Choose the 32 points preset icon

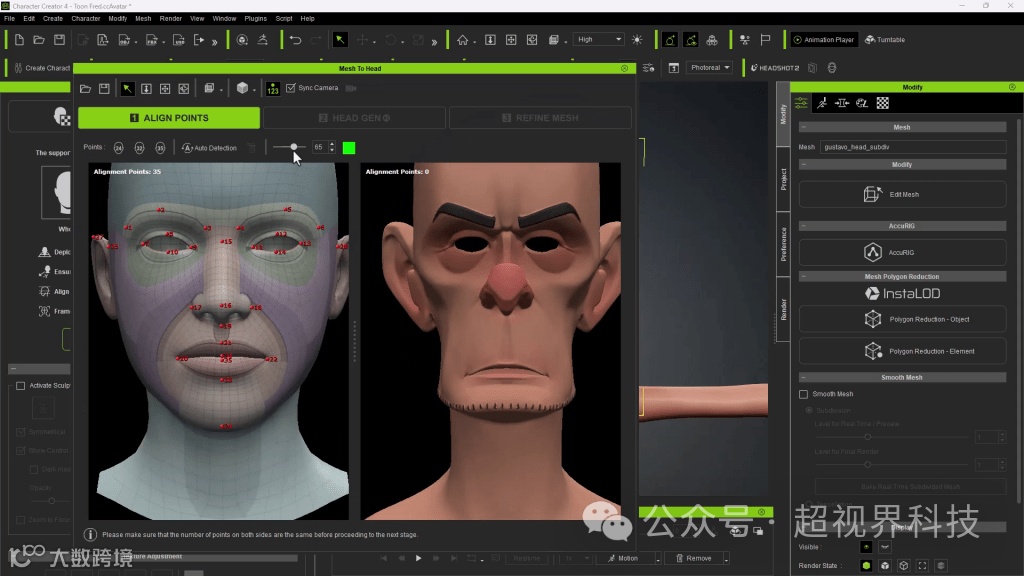[x=139, y=148]
